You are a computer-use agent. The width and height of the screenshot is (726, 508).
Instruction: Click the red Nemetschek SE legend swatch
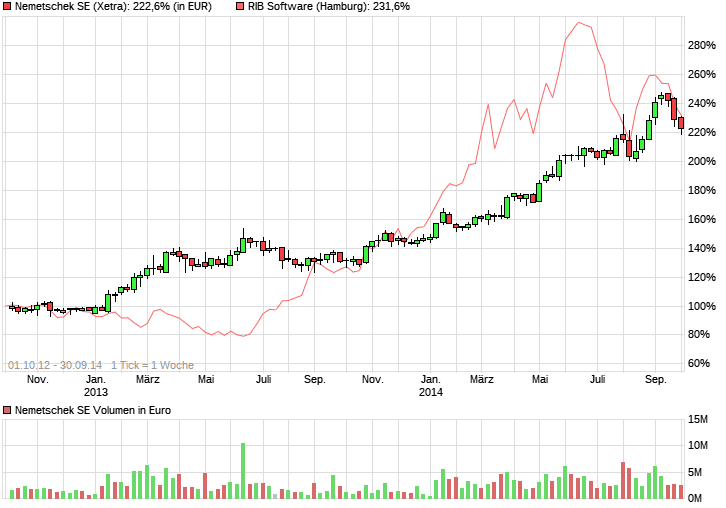click(7, 6)
